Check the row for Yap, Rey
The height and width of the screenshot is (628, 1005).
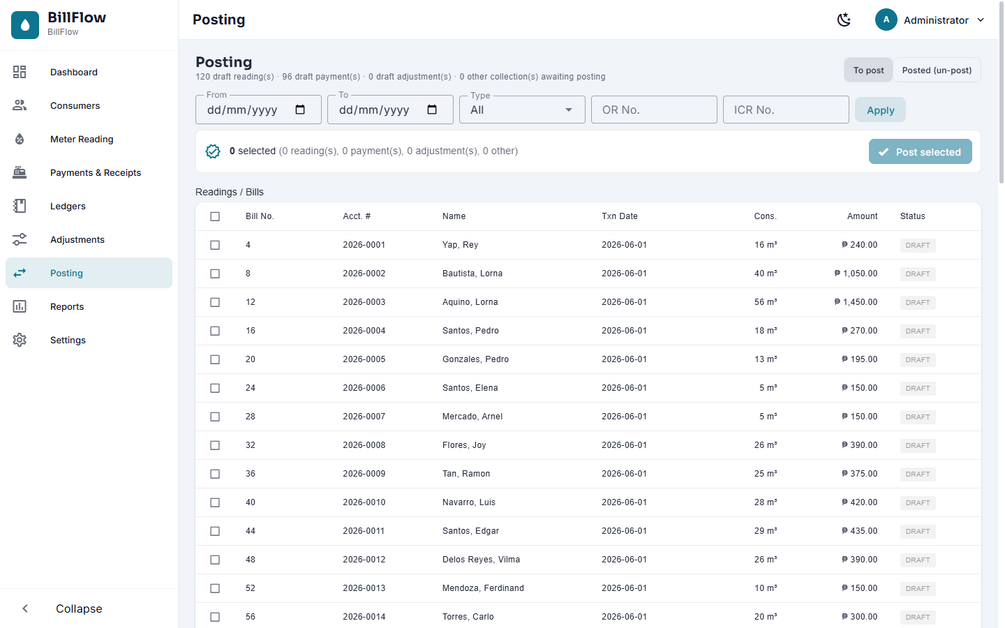tap(215, 245)
